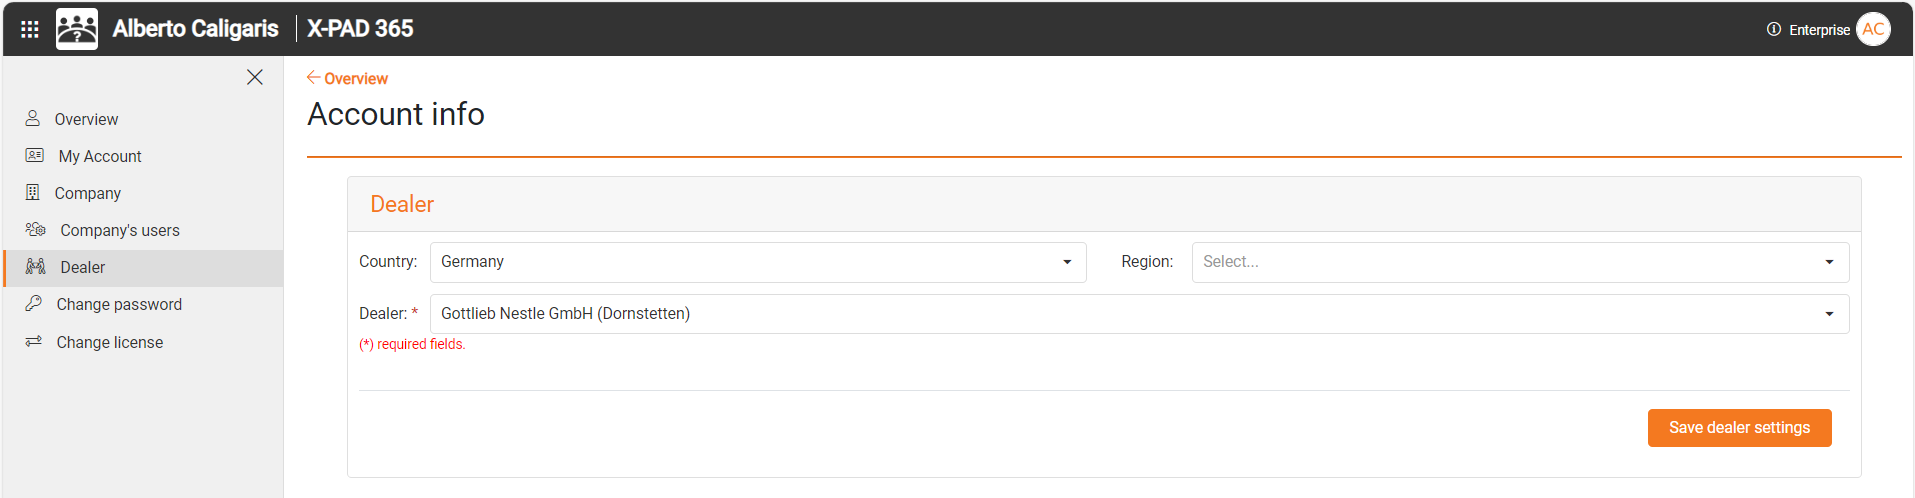Click the Change license swap icon
The height and width of the screenshot is (498, 1915).
34,341
